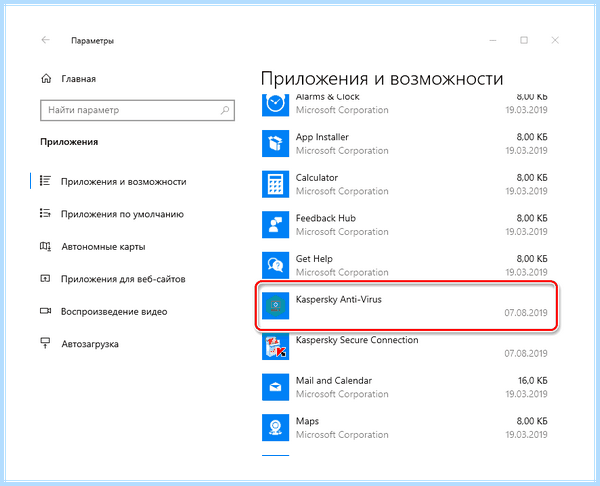
Task: Click the Автономные карты map icon
Action: tap(45, 246)
